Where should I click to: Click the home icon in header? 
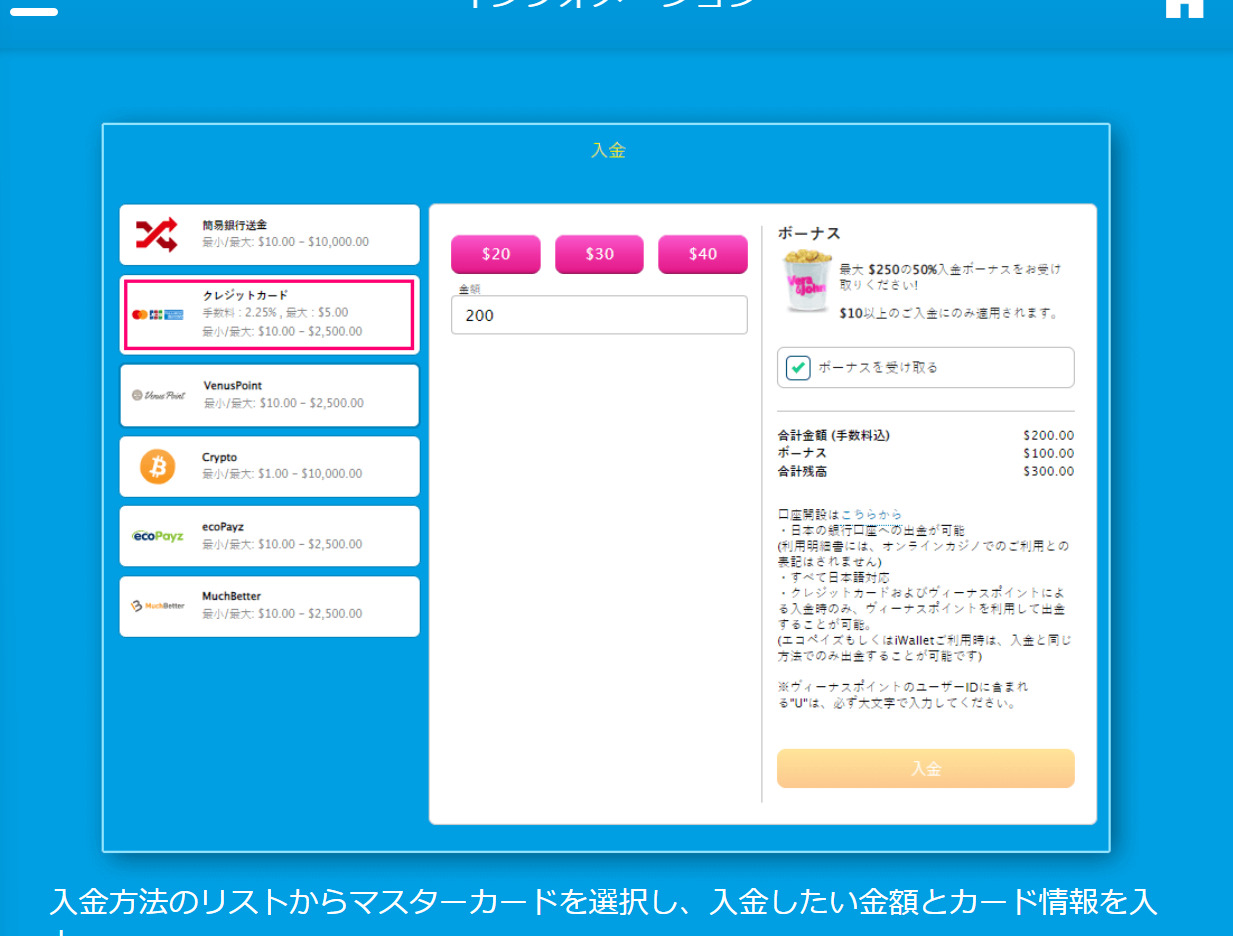(x=1185, y=9)
